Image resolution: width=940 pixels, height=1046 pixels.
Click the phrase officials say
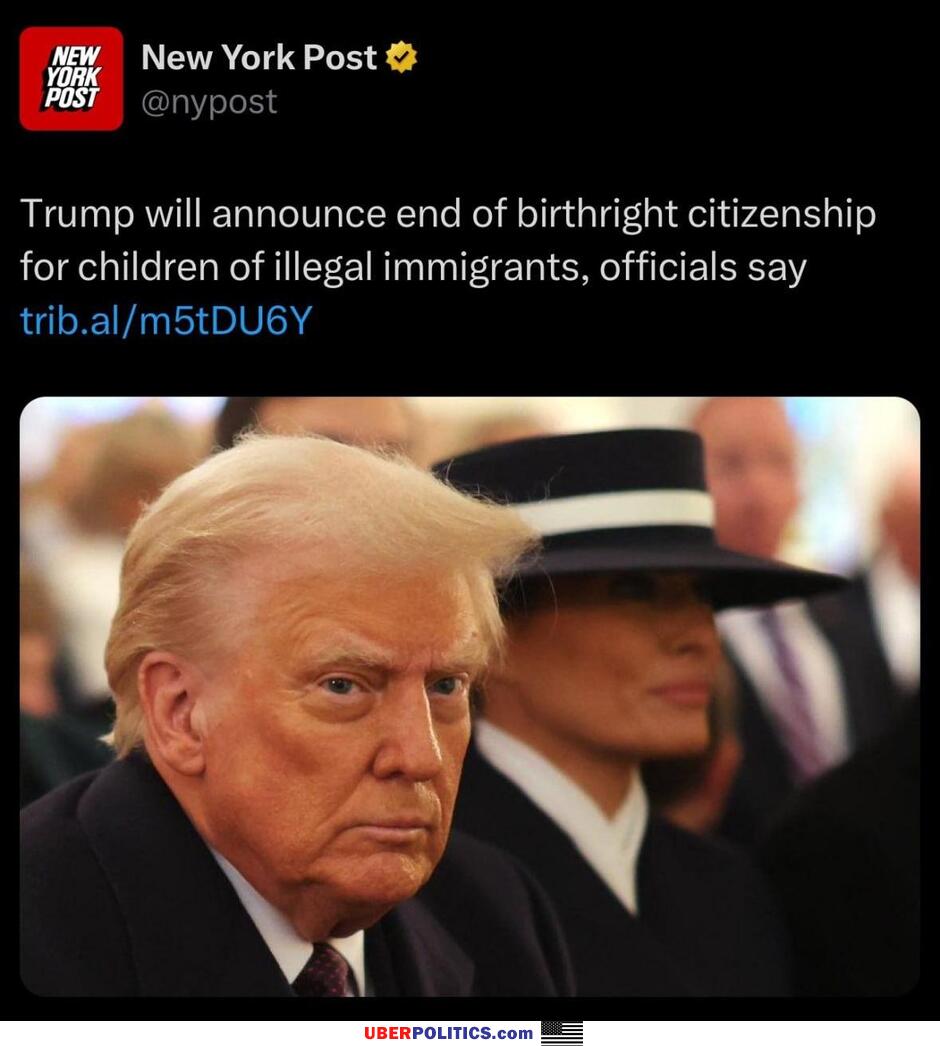coord(702,267)
